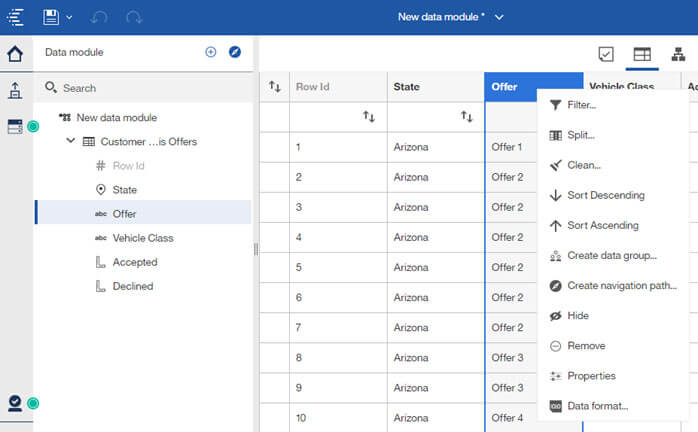
Task: Click the Row Id column header
Action: click(x=338, y=86)
